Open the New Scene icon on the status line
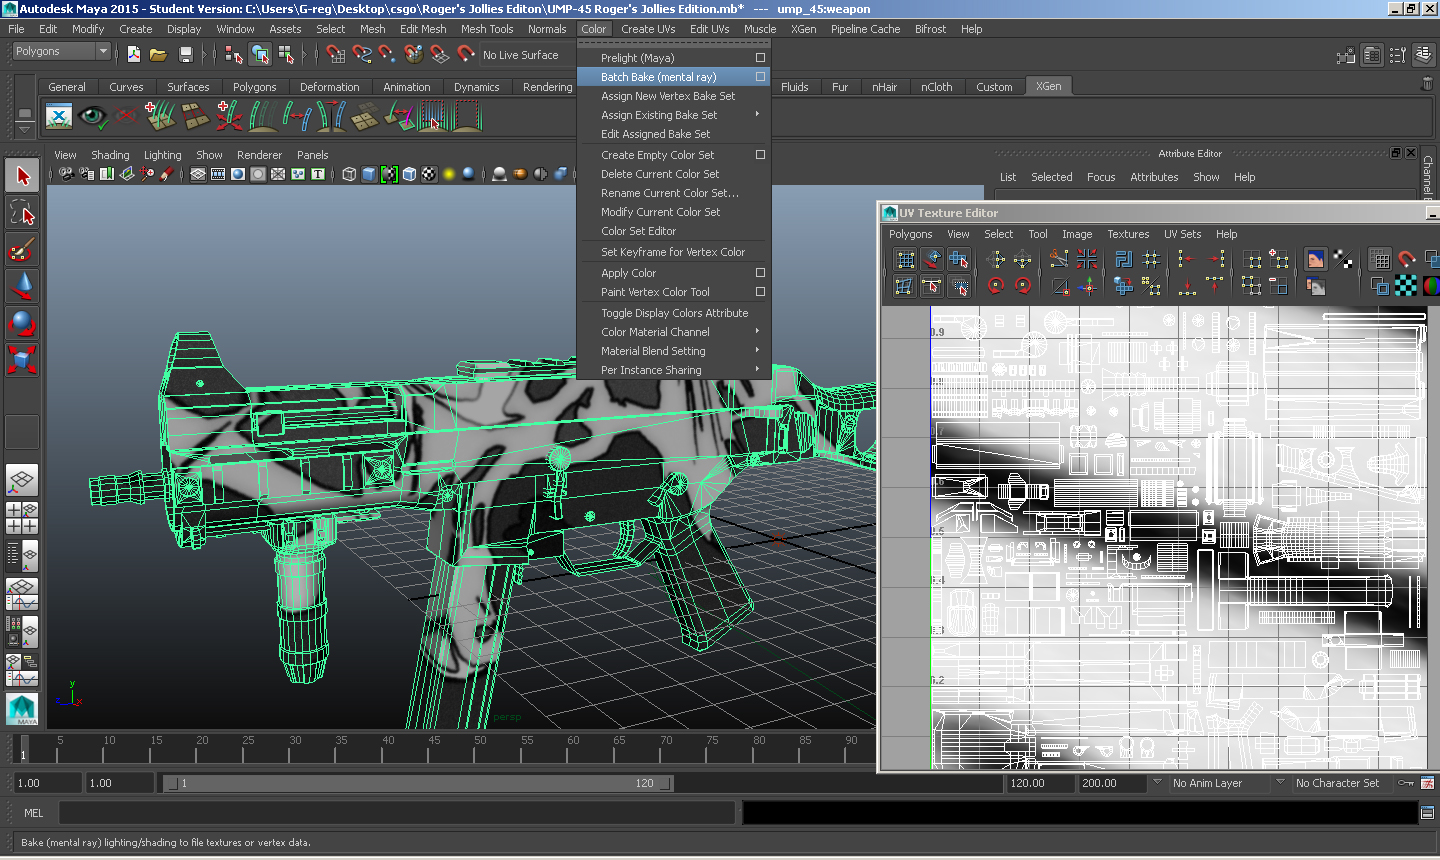The width and height of the screenshot is (1440, 860). coord(134,54)
